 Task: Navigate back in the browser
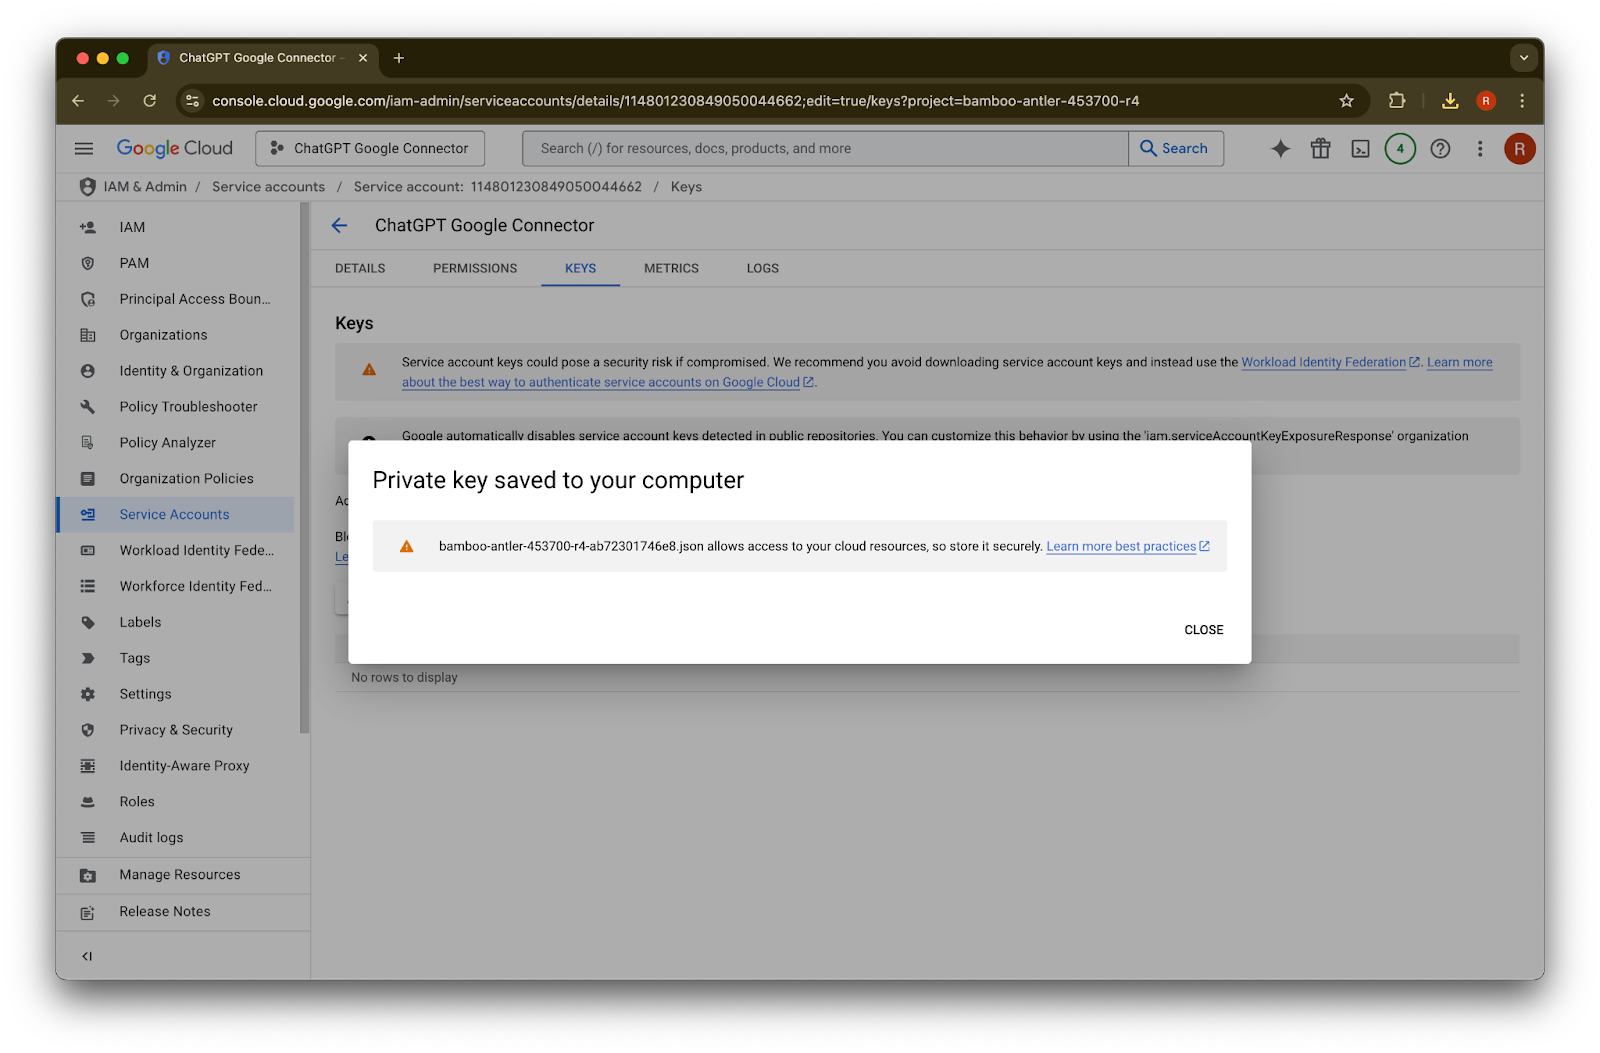pos(78,101)
